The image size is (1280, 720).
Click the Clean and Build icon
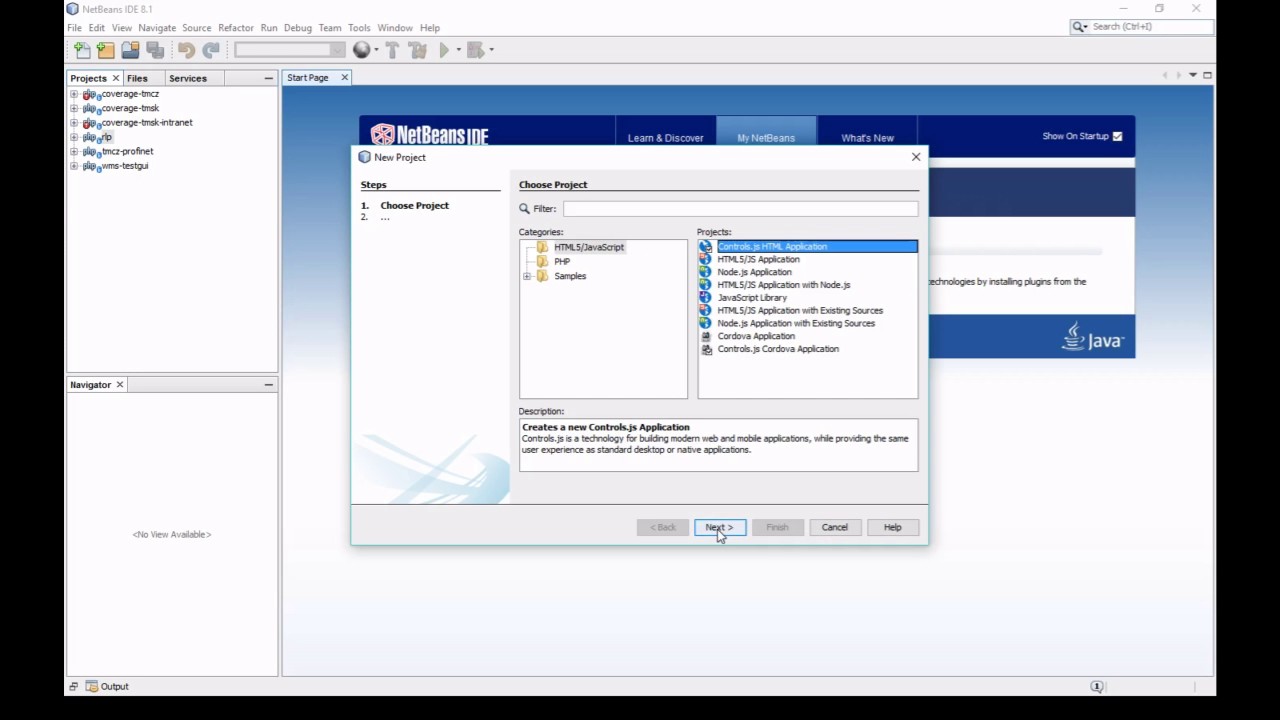tap(418, 50)
